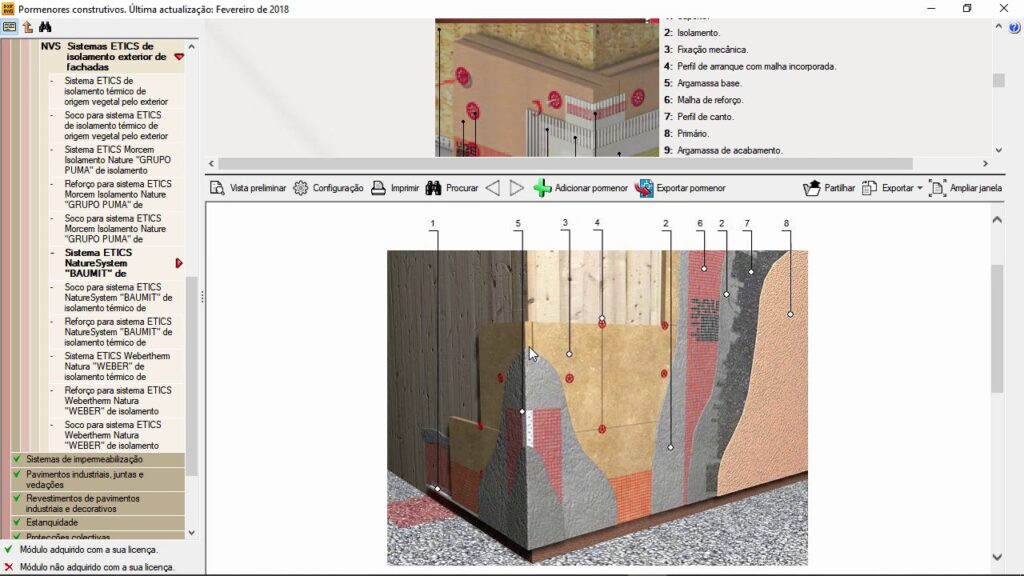Click Adicionar pormenor green plus
Image resolution: width=1024 pixels, height=576 pixels.
(x=581, y=188)
